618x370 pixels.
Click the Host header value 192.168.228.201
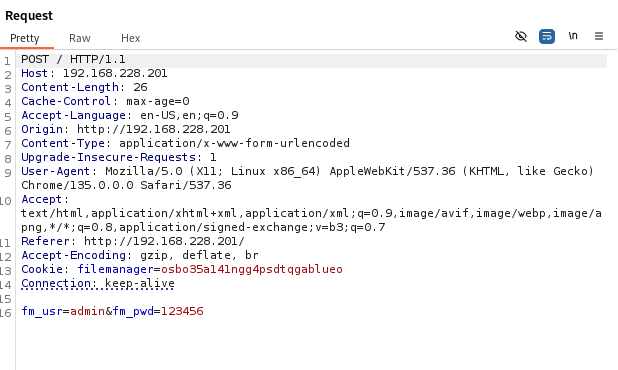(115, 73)
